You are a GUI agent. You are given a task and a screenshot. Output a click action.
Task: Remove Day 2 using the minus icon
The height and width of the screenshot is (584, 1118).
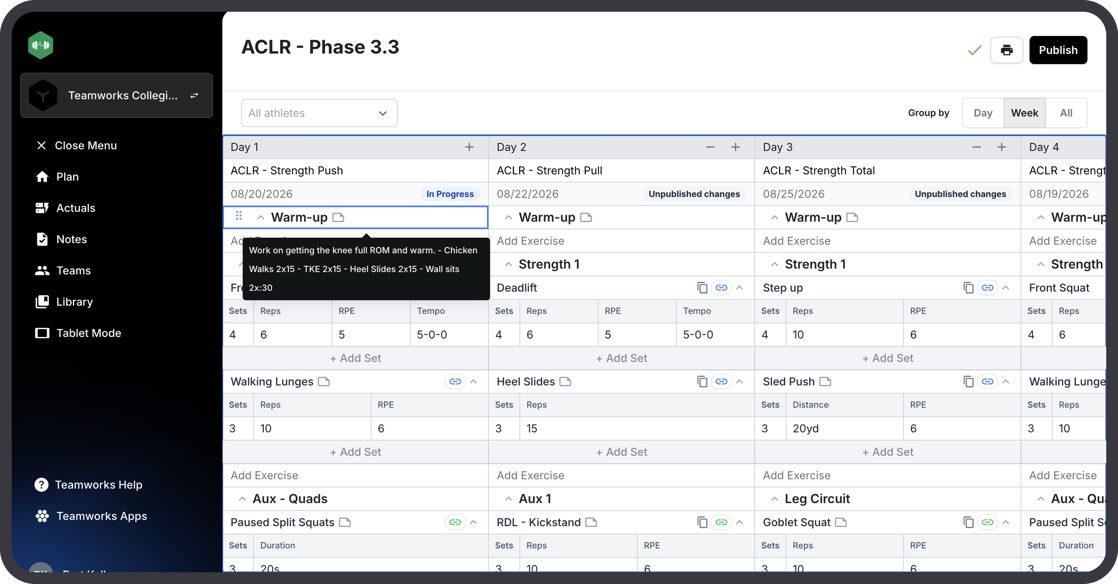(710, 147)
